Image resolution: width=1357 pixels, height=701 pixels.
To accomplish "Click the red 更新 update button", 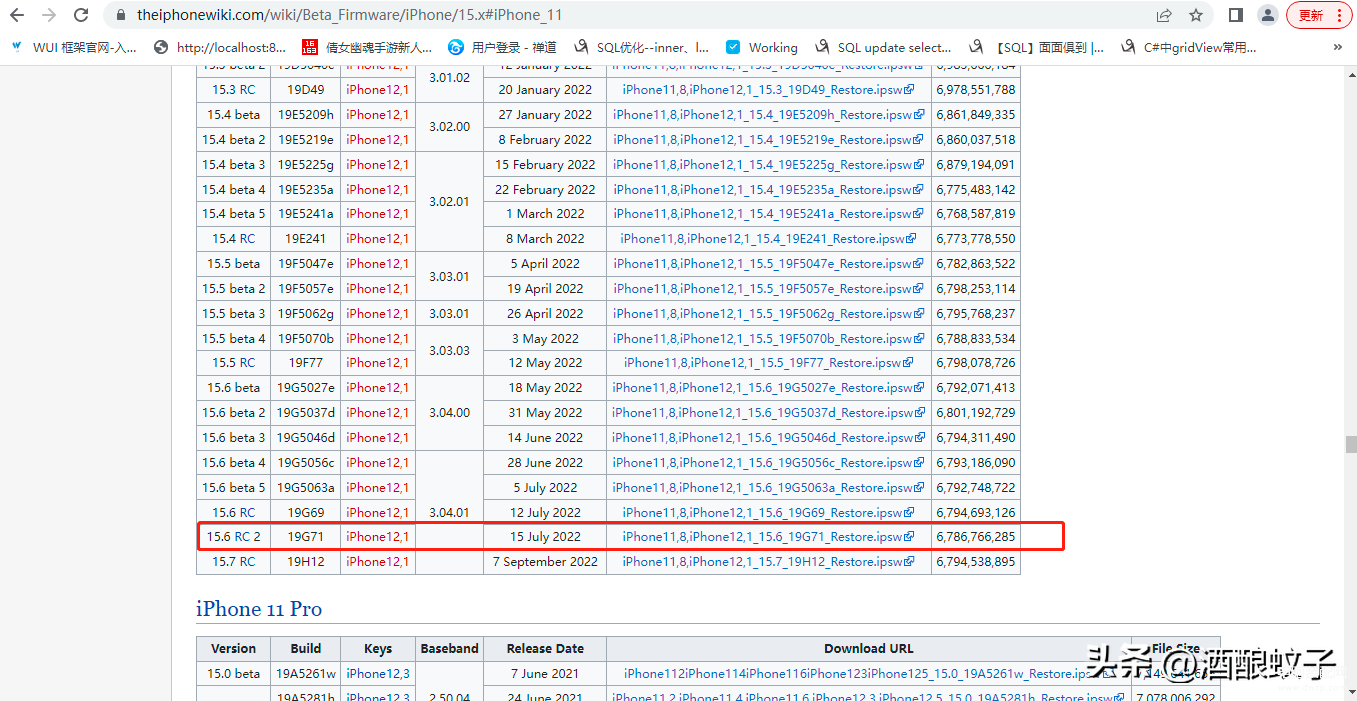I will tap(1320, 16).
